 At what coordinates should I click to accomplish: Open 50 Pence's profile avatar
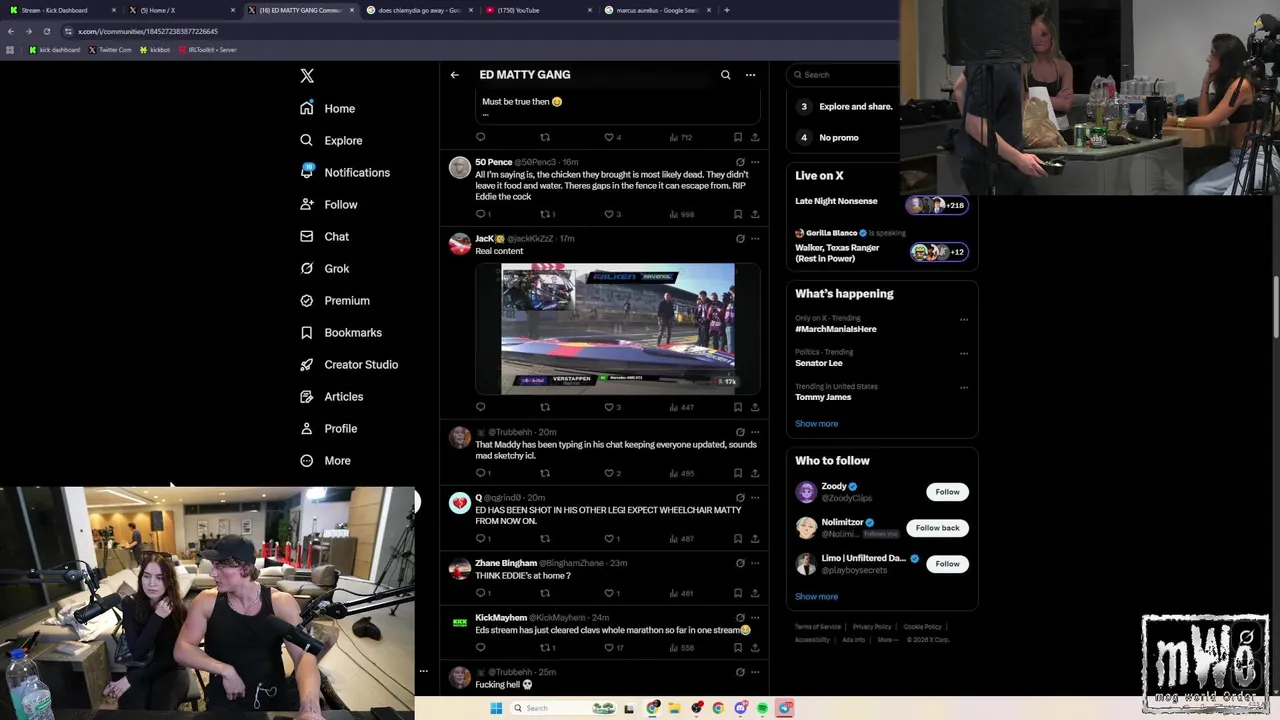click(x=460, y=167)
